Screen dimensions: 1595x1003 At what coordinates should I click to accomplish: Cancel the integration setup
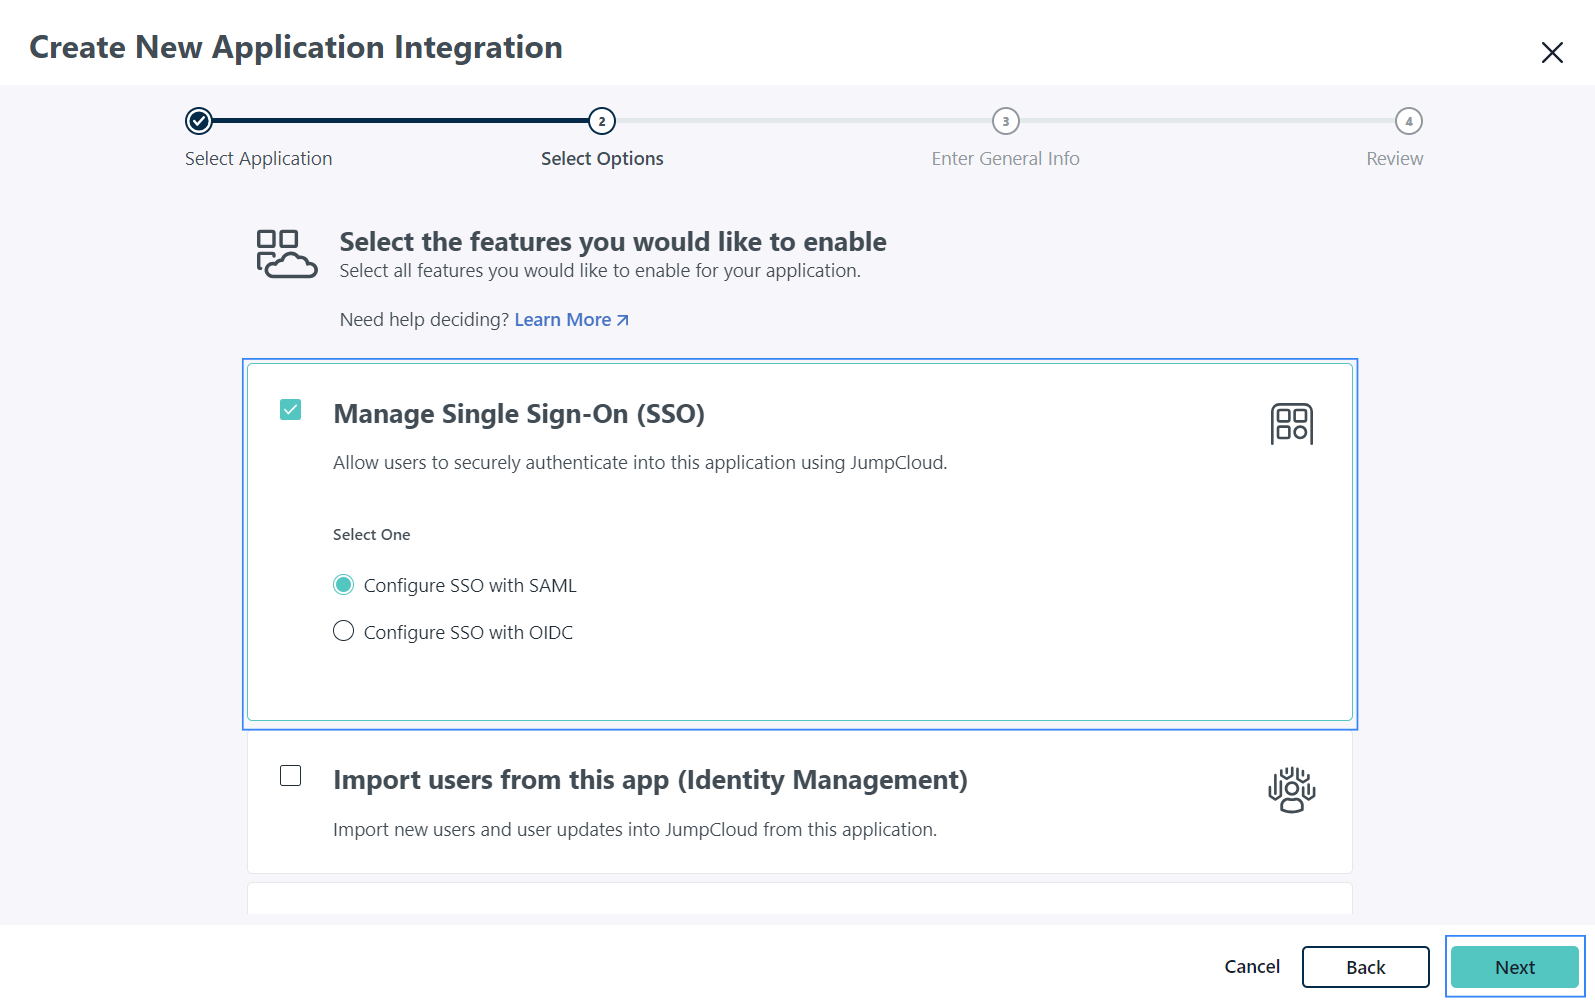point(1251,967)
